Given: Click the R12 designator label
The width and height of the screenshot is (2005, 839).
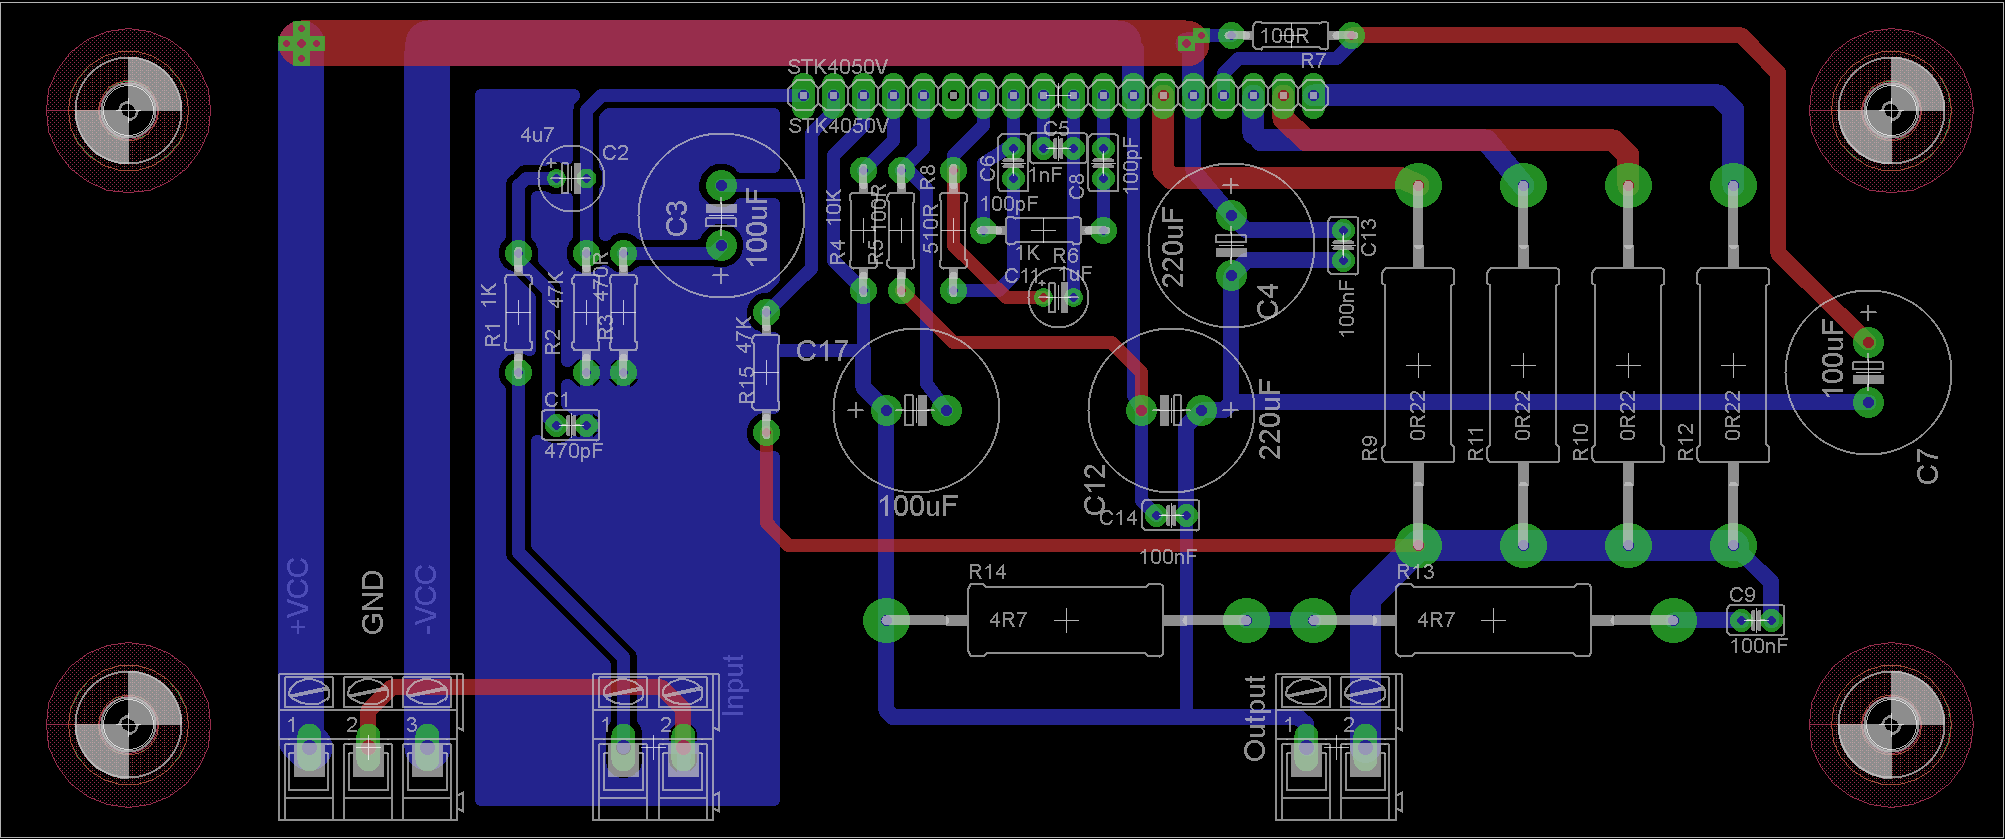Looking at the screenshot, I should coord(1686,442).
